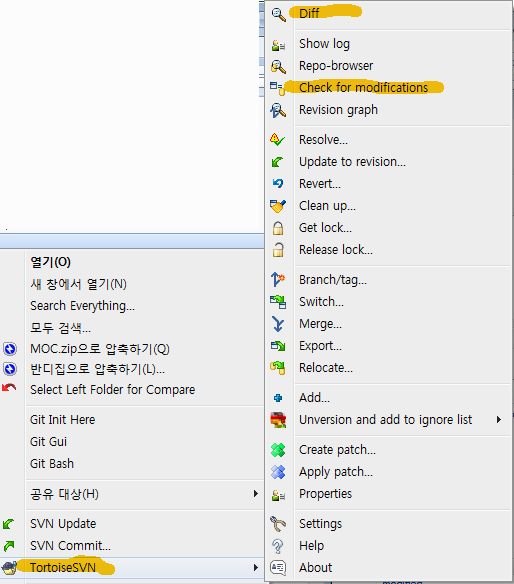Open Properties entry
The width and height of the screenshot is (514, 584).
click(x=326, y=494)
